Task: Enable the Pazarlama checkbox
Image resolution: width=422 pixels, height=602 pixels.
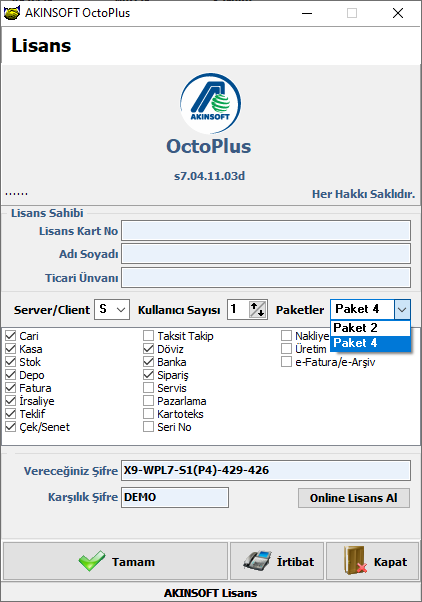Action: pyautogui.click(x=148, y=401)
